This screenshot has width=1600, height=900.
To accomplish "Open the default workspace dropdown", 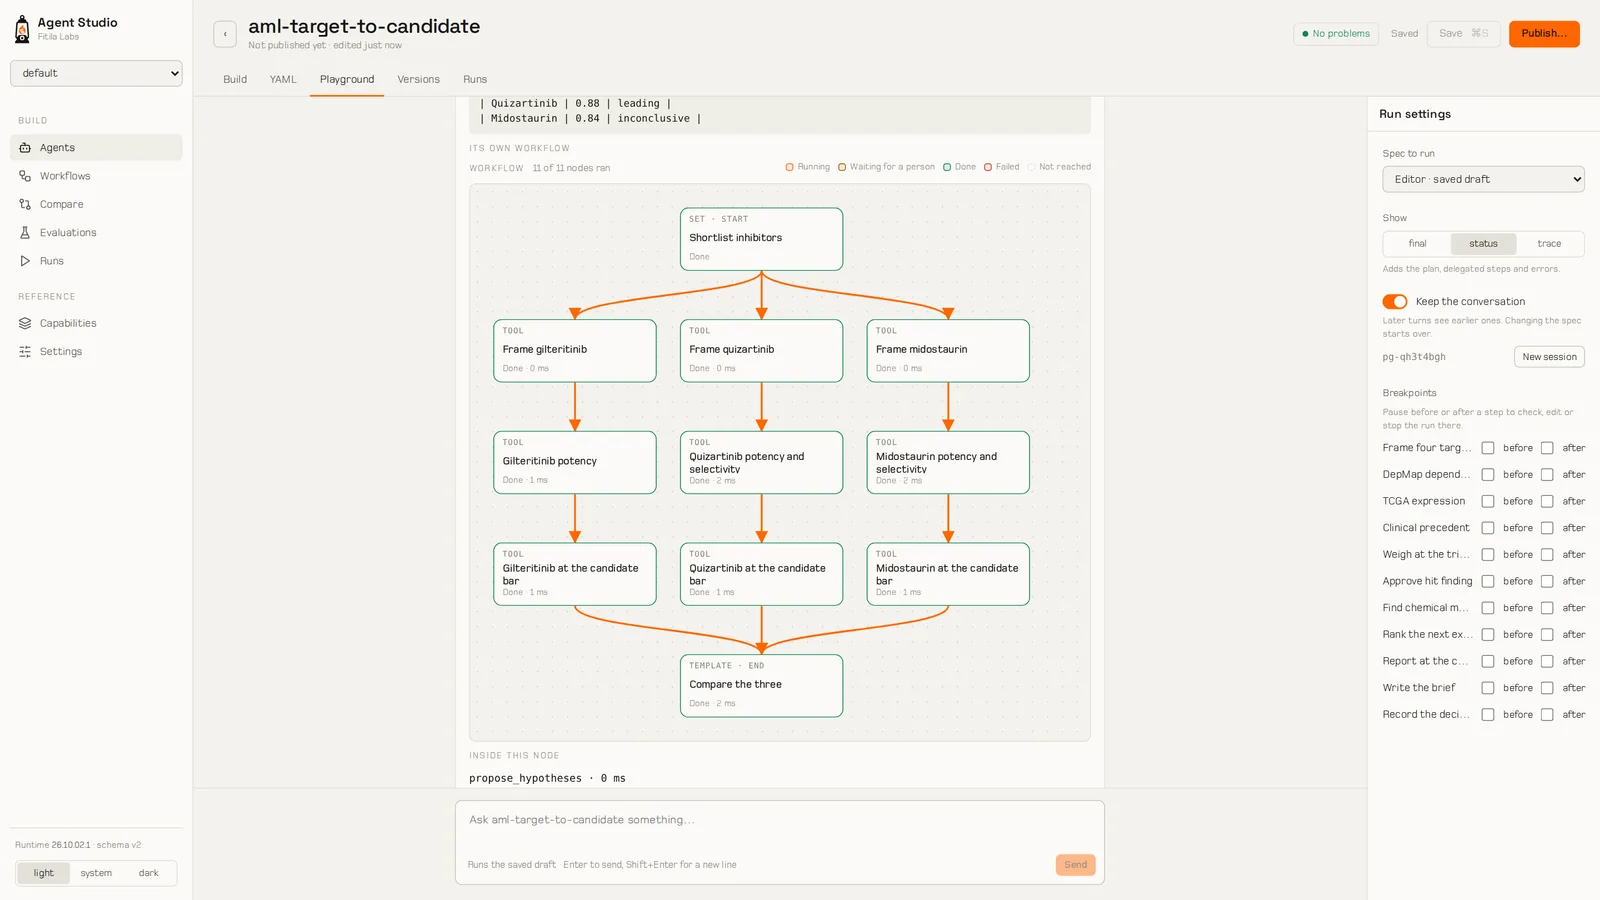I will tap(96, 73).
